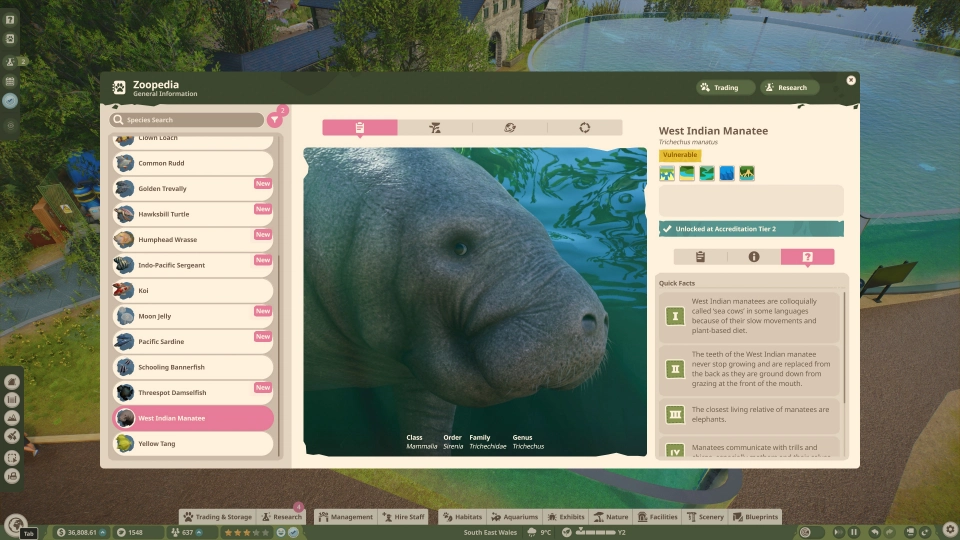This screenshot has height=540, width=960.
Task: Select Humphead Wrasse in species list
Action: tap(193, 239)
